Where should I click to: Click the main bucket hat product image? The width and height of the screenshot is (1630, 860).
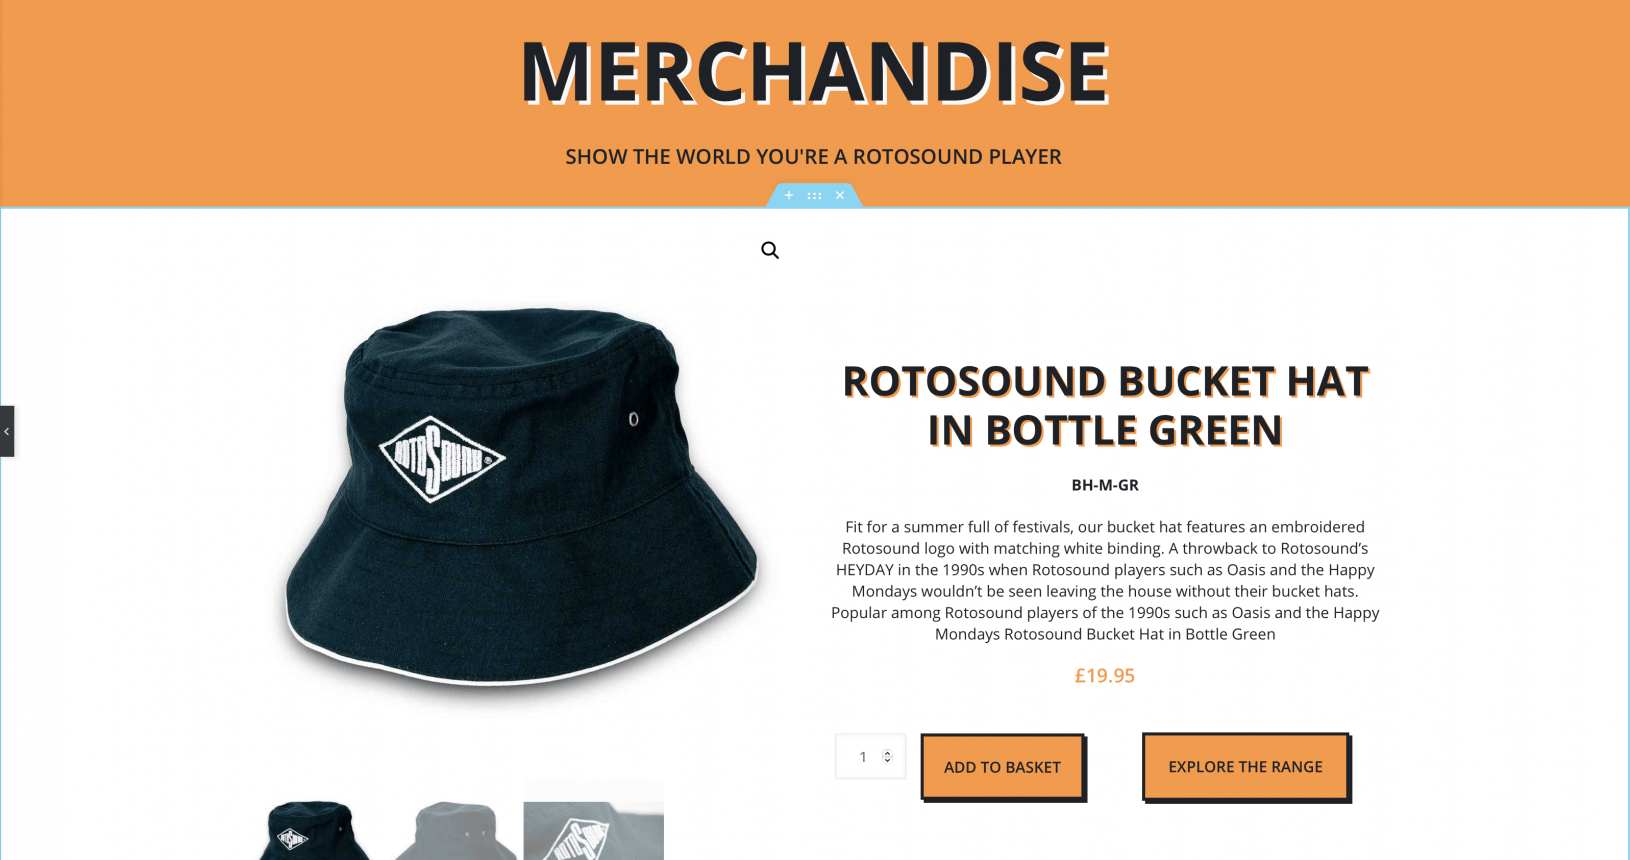click(521, 497)
